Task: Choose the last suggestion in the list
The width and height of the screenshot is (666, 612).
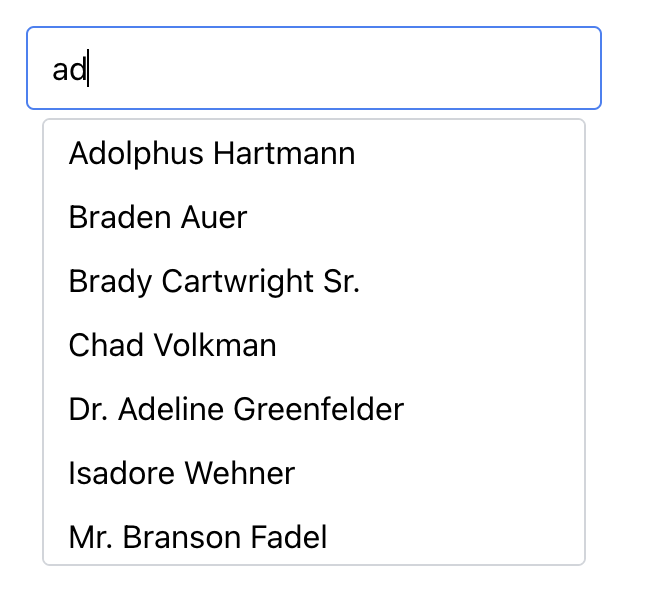Action: point(198,538)
